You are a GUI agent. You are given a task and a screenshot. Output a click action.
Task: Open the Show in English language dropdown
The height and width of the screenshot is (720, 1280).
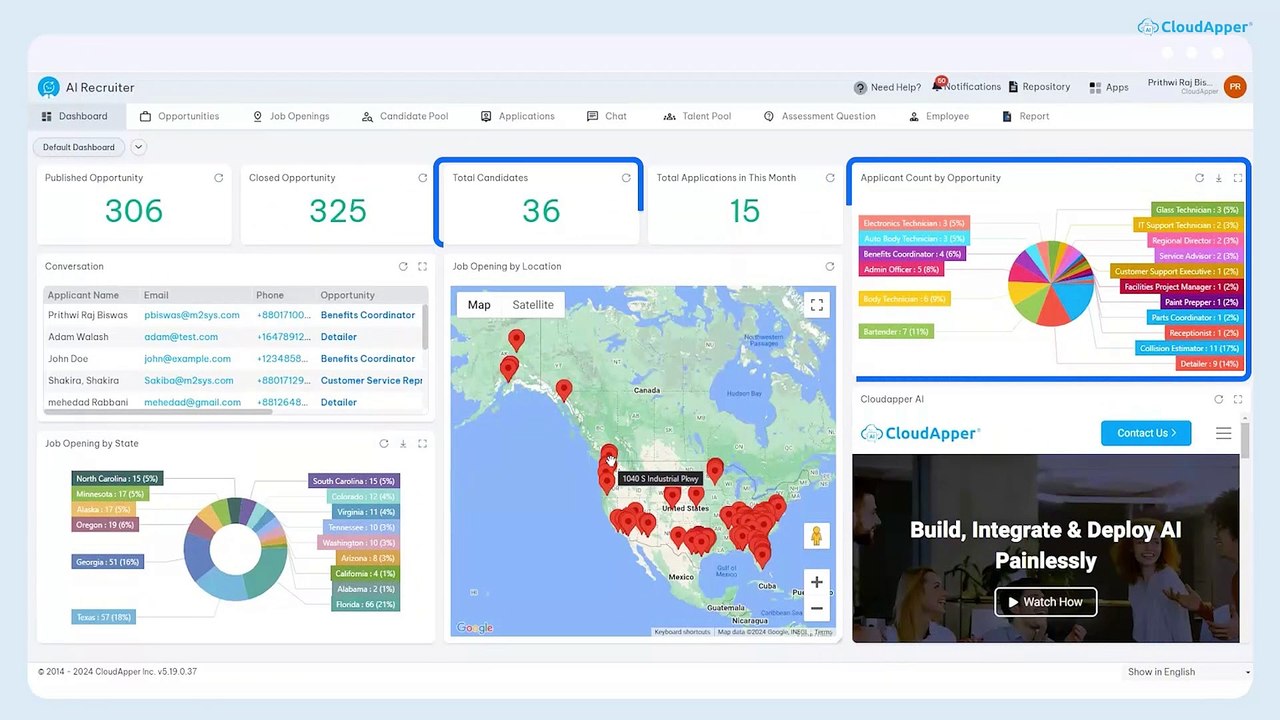click(x=1189, y=672)
